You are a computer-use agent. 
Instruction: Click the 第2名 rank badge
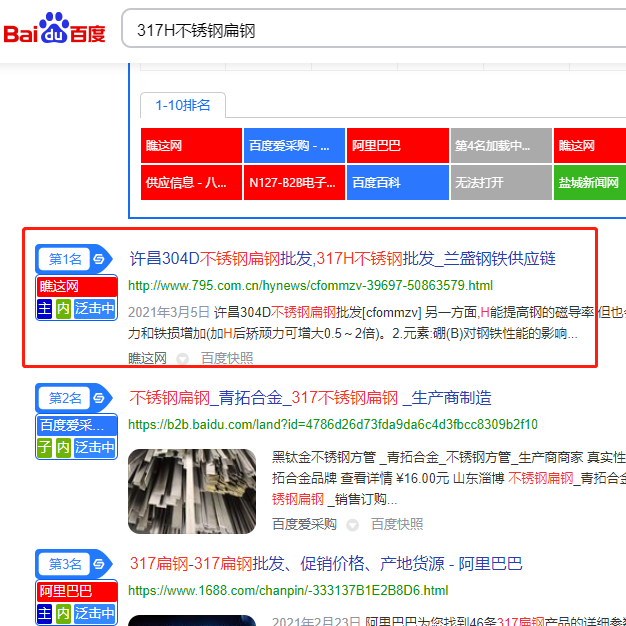(65, 398)
